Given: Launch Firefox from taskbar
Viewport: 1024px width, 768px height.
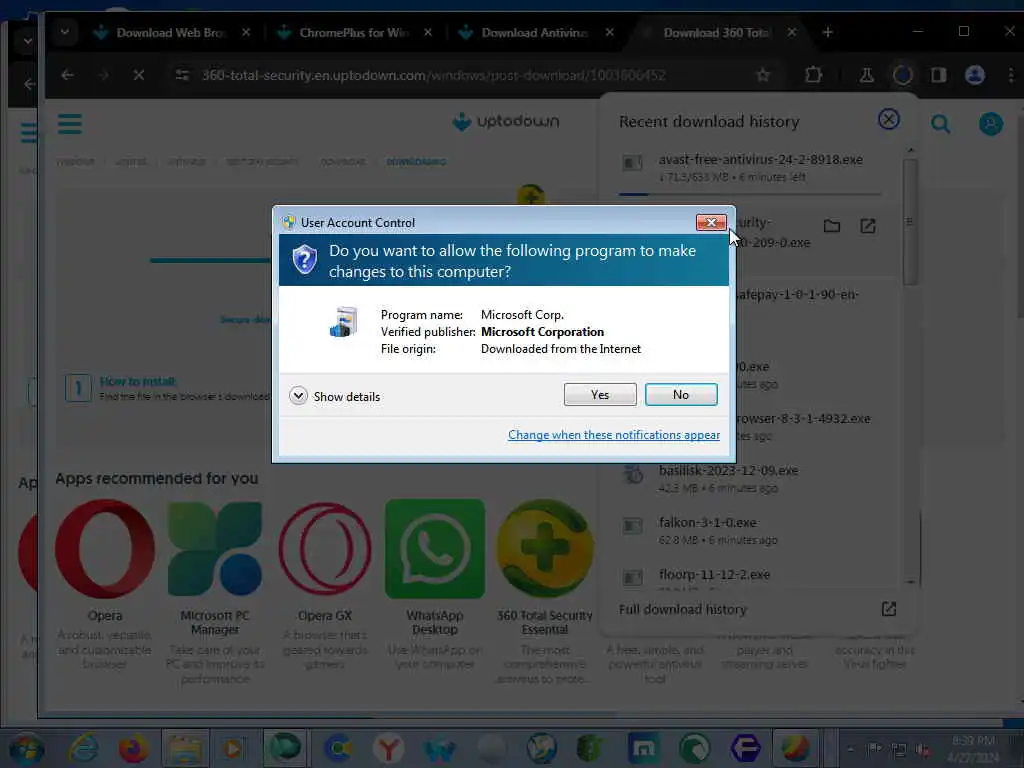Looking at the screenshot, I should pos(133,748).
